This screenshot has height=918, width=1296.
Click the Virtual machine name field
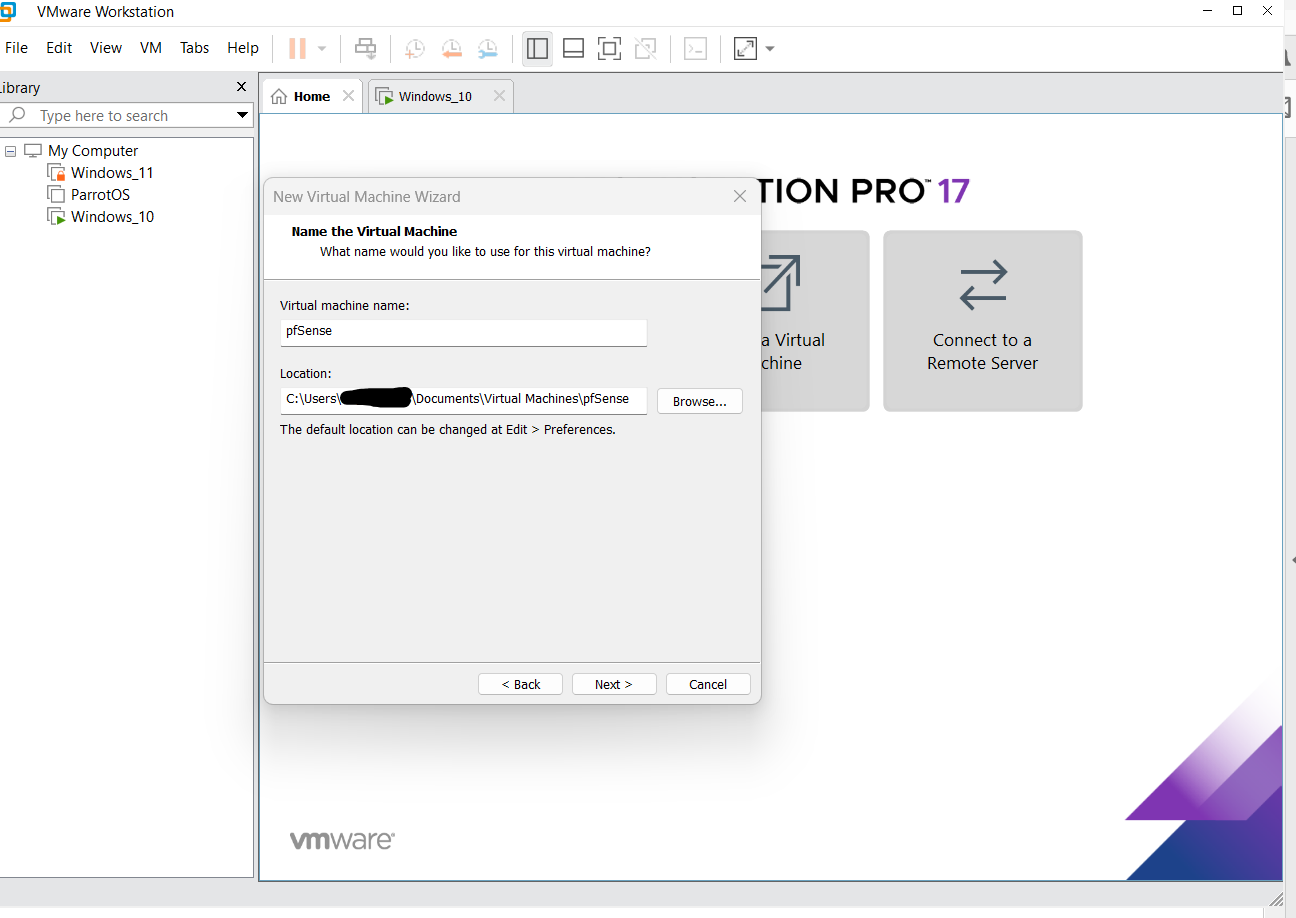[x=464, y=332]
